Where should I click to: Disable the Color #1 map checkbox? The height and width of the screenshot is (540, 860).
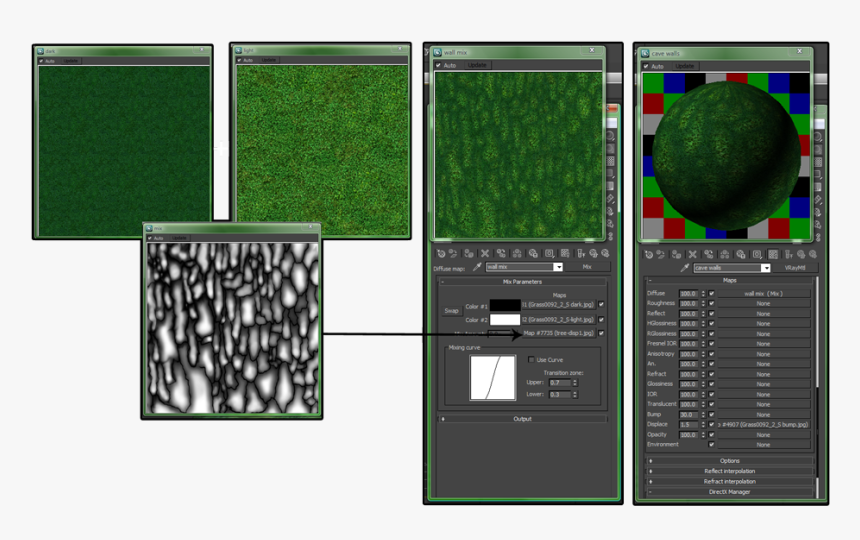point(602,304)
